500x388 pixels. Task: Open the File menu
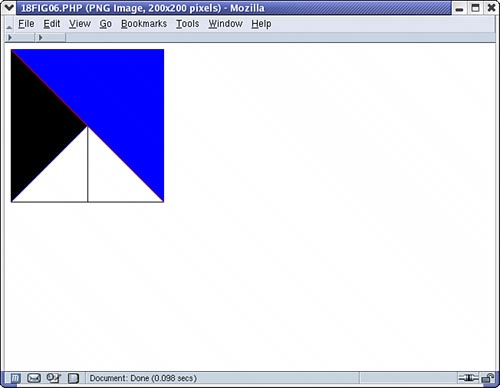click(26, 24)
